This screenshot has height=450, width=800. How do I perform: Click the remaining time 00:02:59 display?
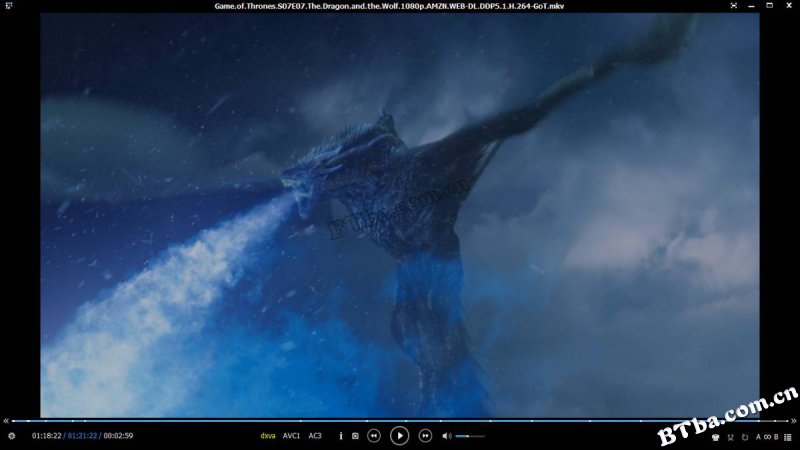pos(118,436)
